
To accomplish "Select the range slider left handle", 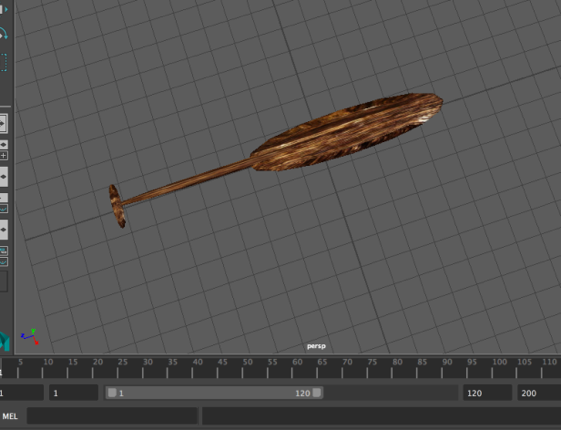I will (112, 393).
